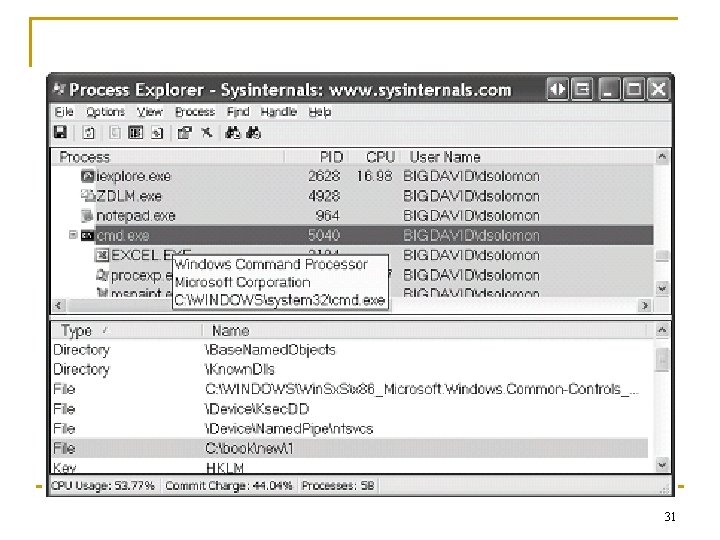
Task: Click the Process Explorer title bar icon
Action: (x=59, y=89)
